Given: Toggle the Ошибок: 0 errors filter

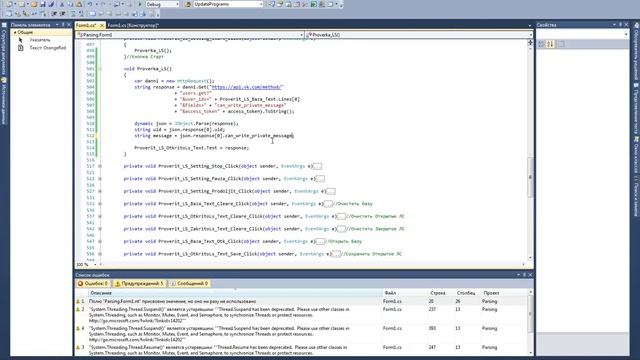Looking at the screenshot, I should [x=93, y=283].
